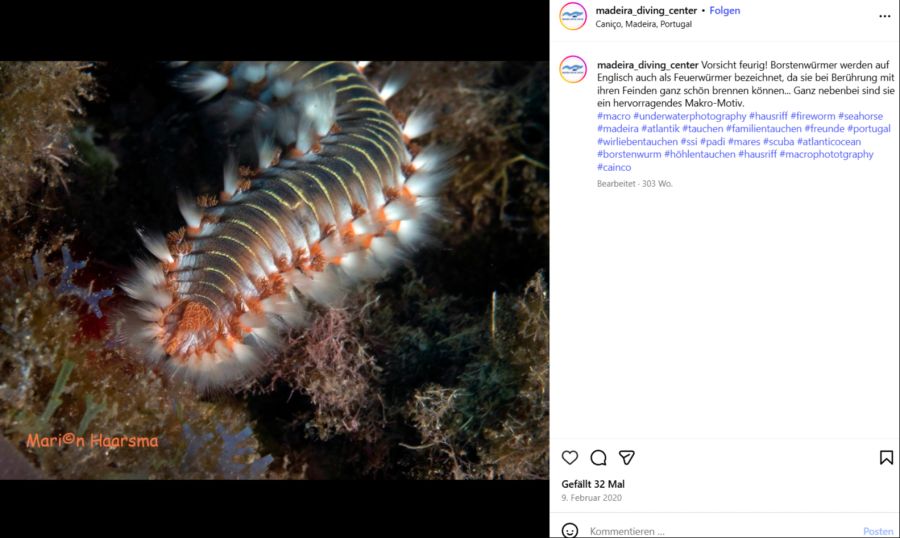The height and width of the screenshot is (538, 900).
Task: Follow the account via Folgen
Action: (x=725, y=11)
